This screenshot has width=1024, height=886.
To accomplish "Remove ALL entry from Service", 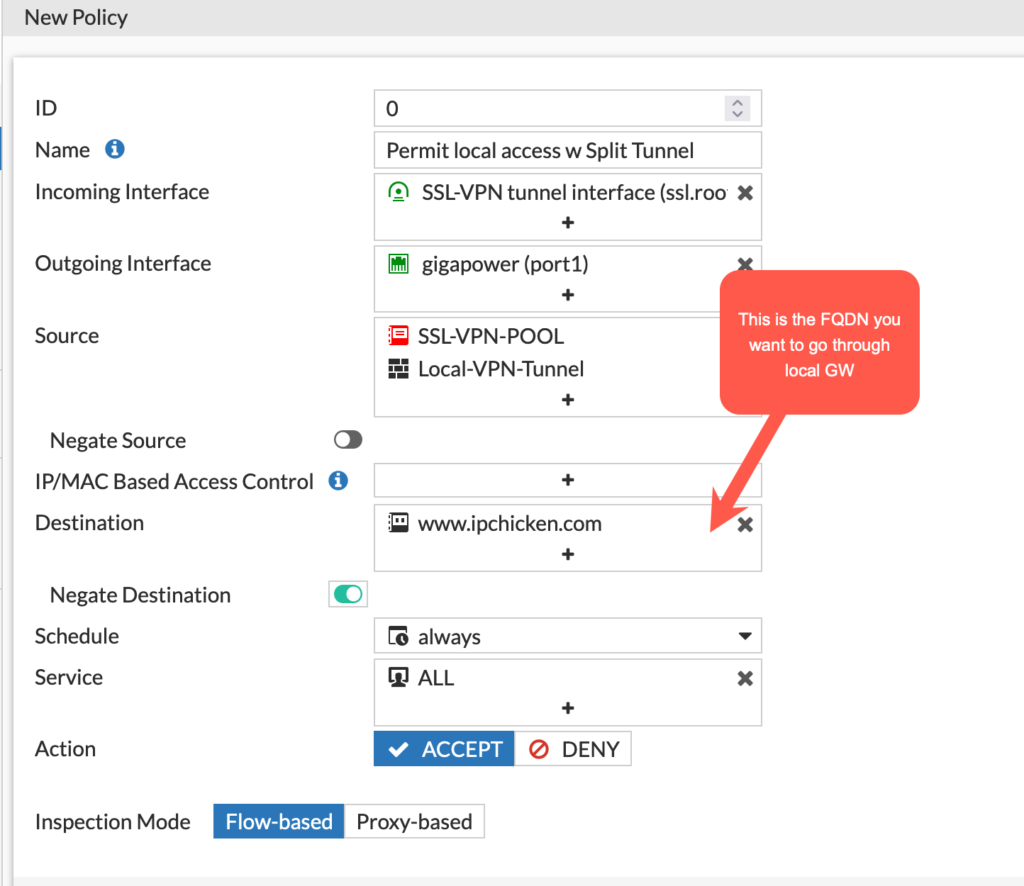I will pyautogui.click(x=745, y=678).
